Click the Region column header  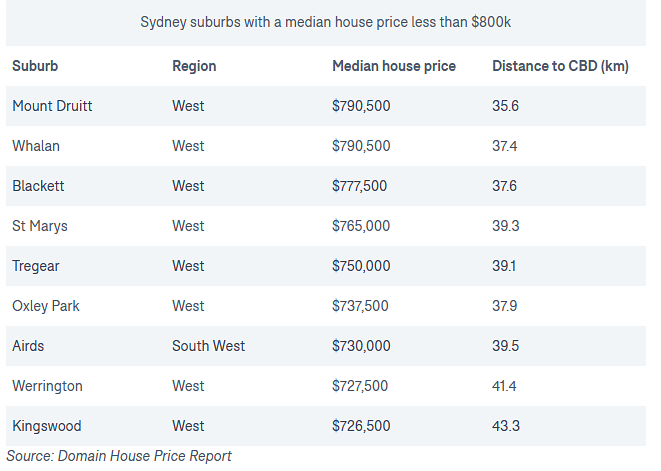pos(194,66)
